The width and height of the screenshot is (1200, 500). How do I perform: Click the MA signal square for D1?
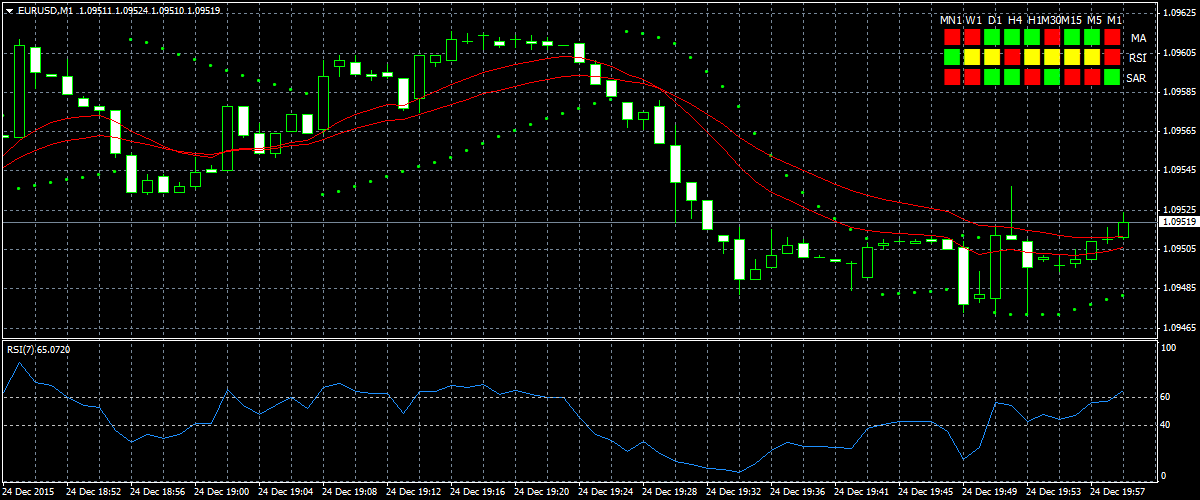992,37
